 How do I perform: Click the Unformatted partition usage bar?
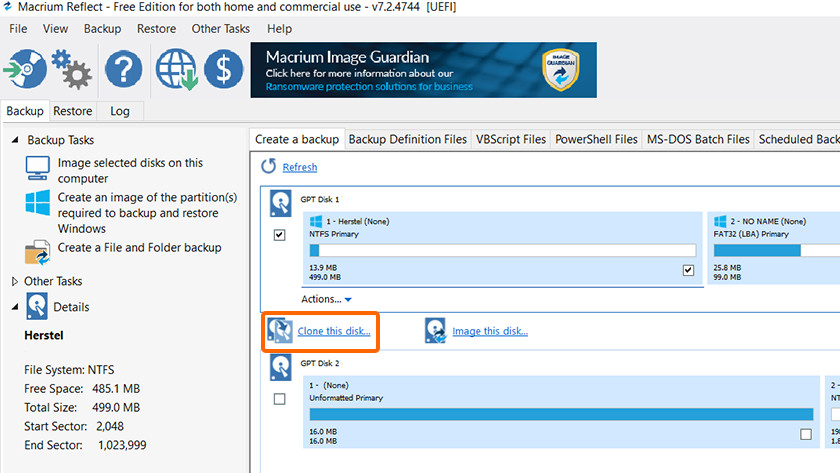[561, 414]
